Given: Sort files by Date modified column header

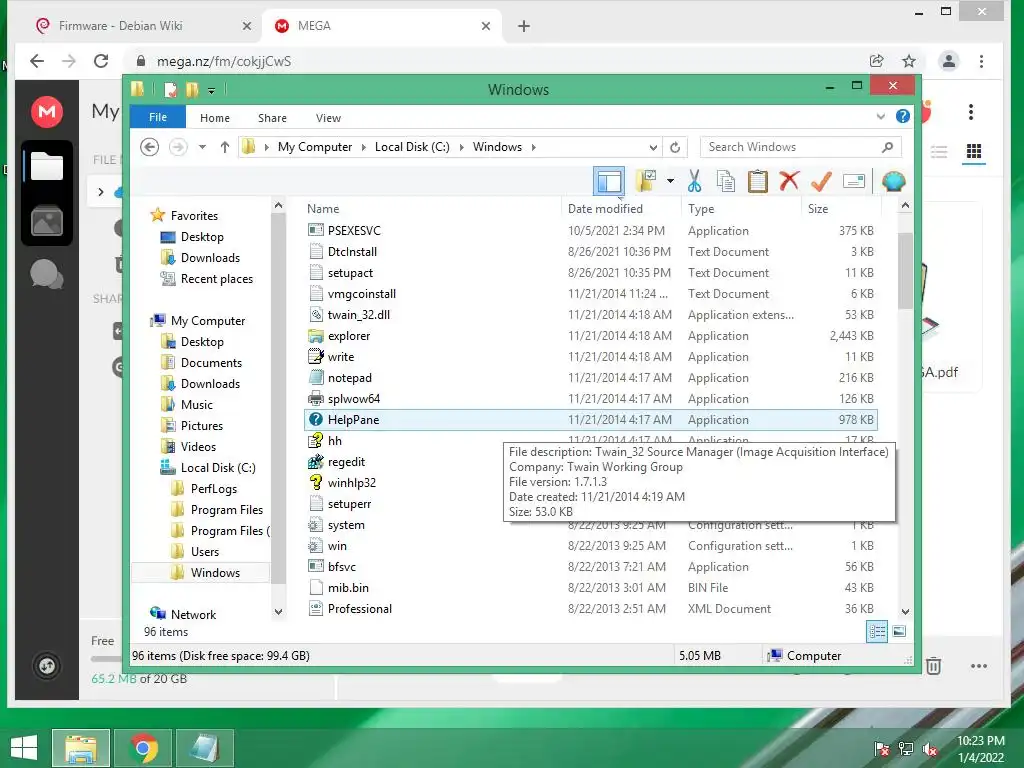Looking at the screenshot, I should tap(621, 208).
